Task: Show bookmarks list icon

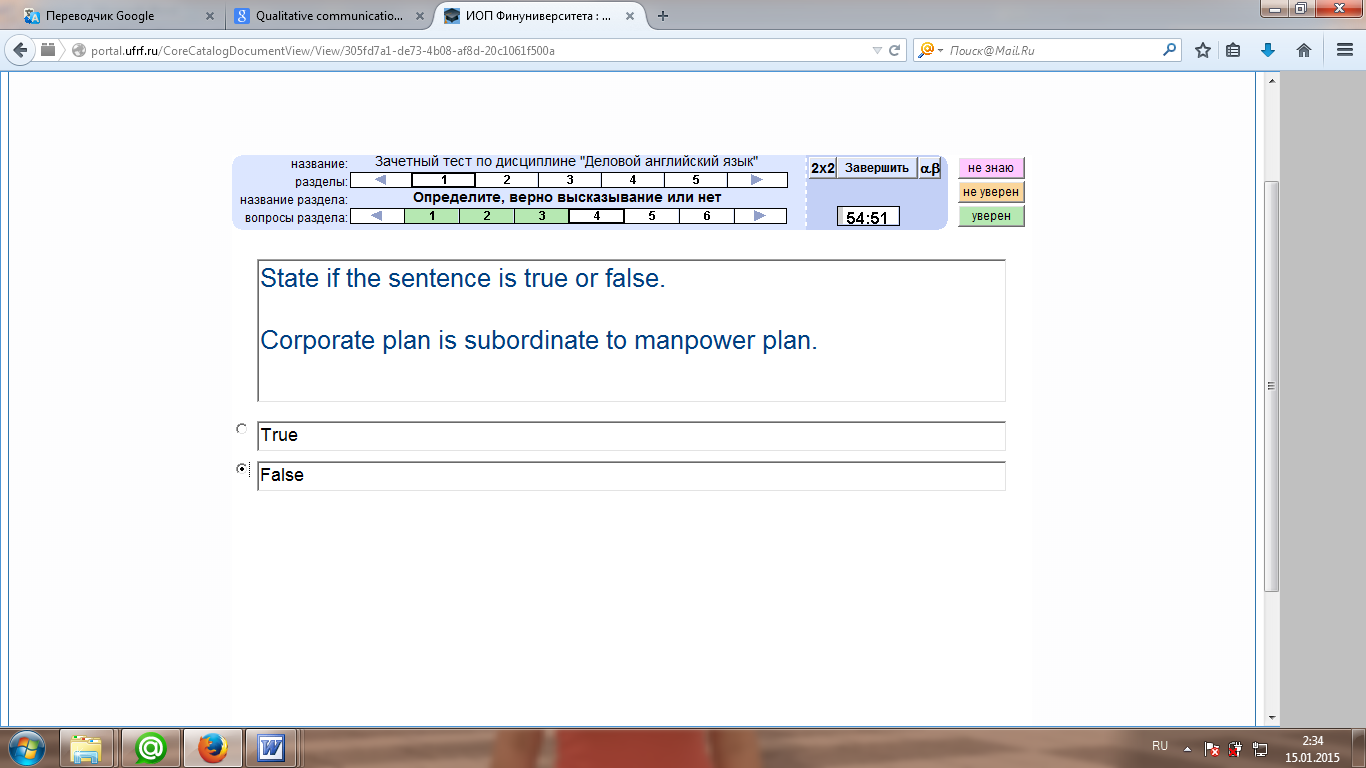Action: (x=1234, y=50)
